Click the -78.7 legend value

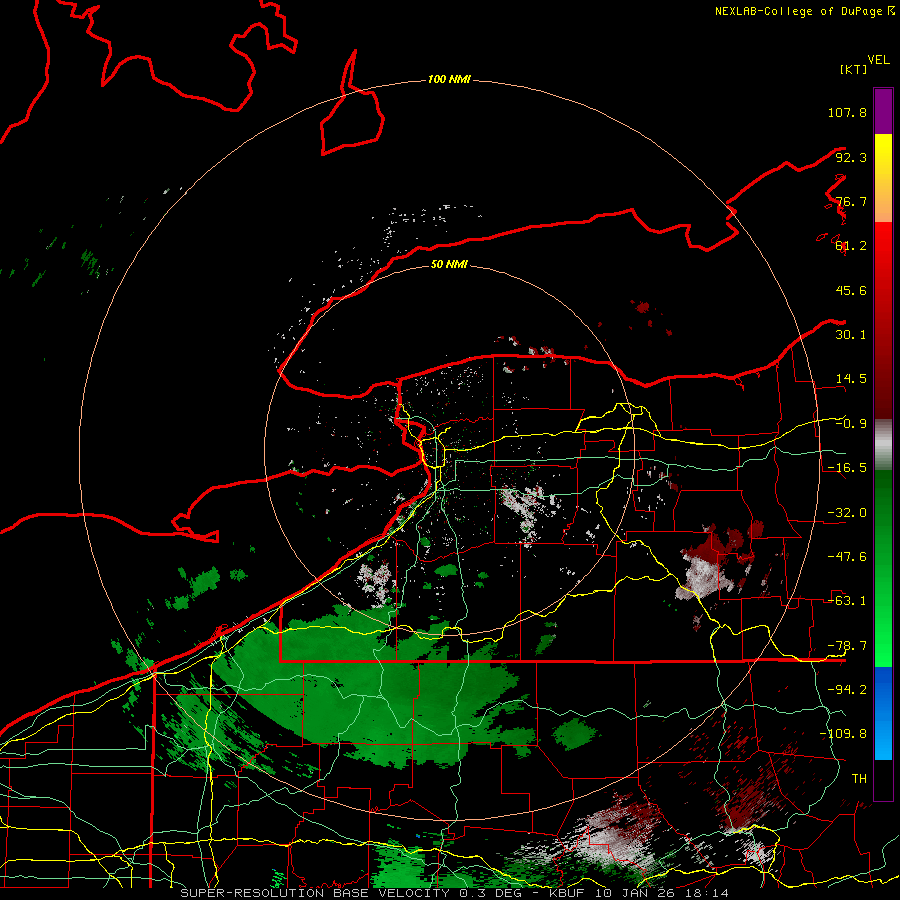tap(847, 646)
